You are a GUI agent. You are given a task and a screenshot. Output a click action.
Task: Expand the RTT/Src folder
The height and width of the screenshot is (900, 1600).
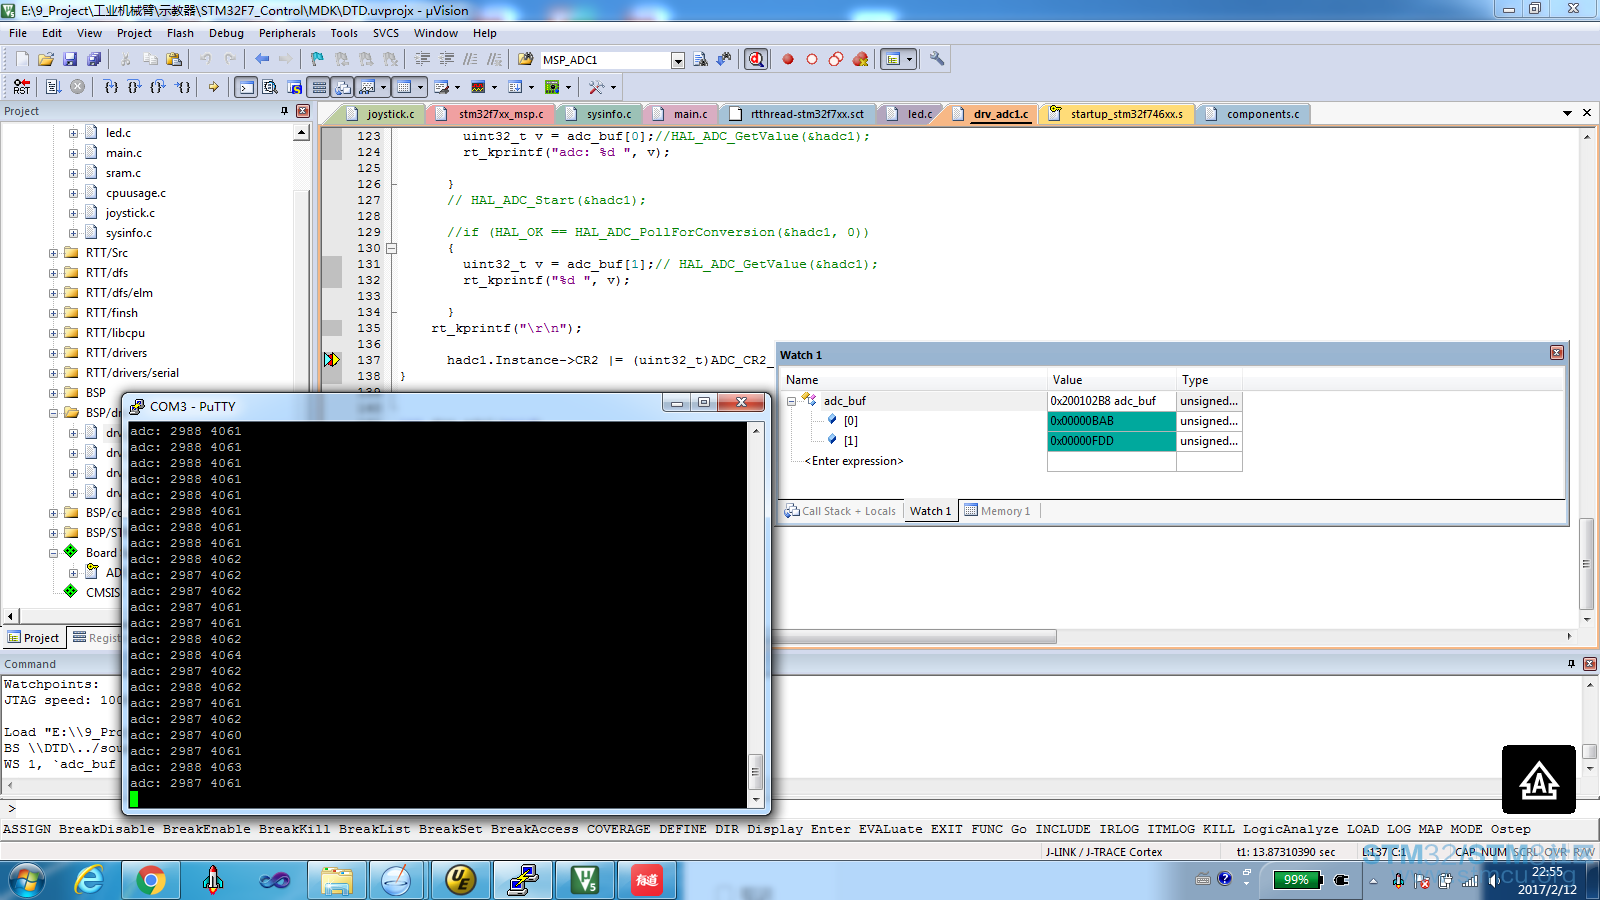54,253
